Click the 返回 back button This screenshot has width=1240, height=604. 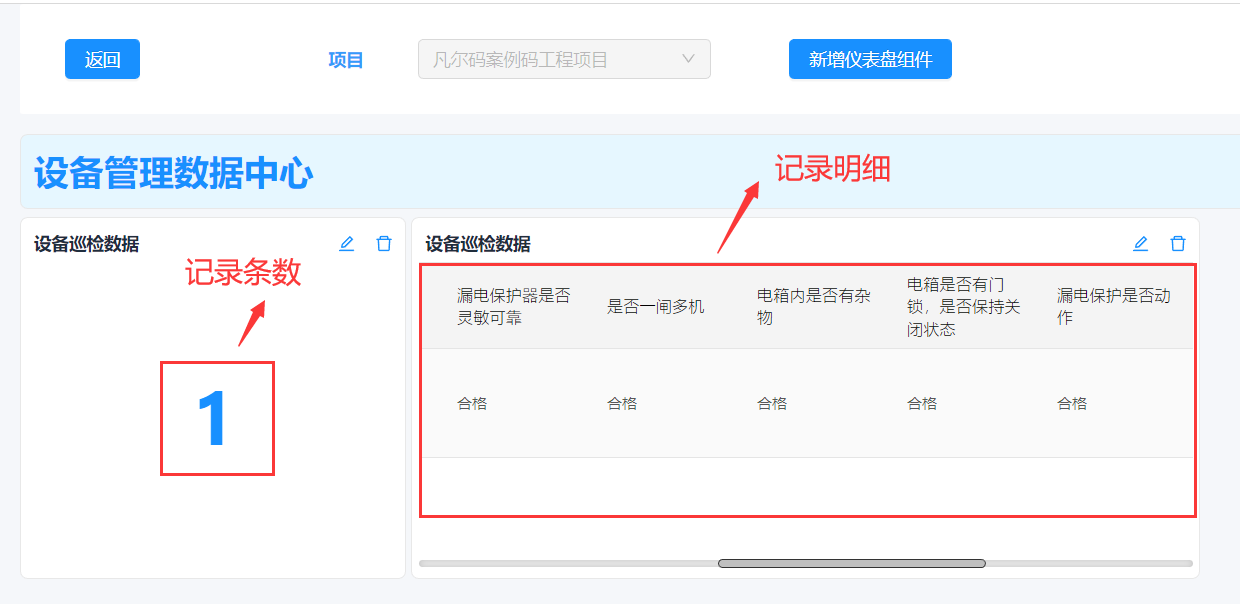(102, 59)
